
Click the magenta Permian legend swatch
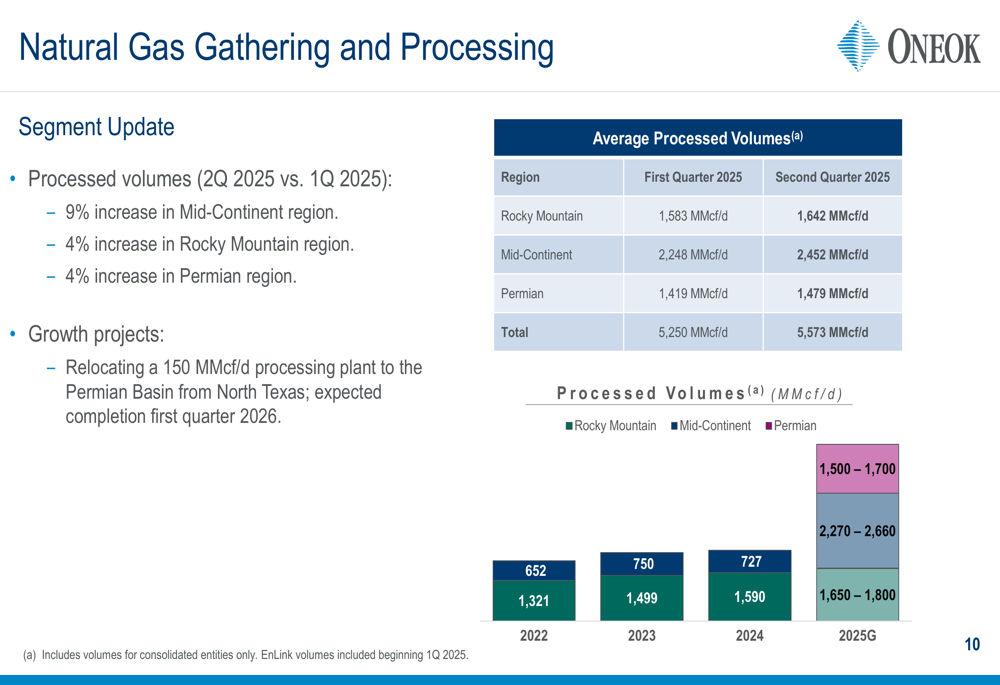(x=768, y=426)
